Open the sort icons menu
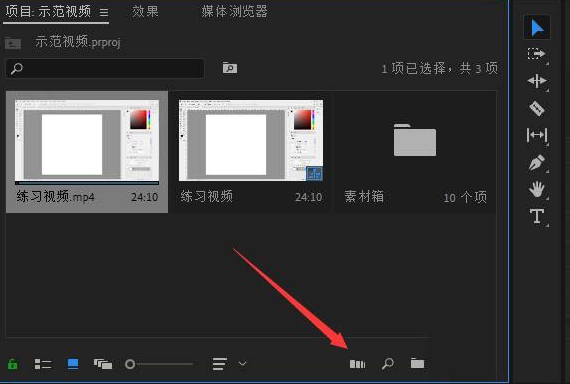570x384 pixels. [x=220, y=364]
